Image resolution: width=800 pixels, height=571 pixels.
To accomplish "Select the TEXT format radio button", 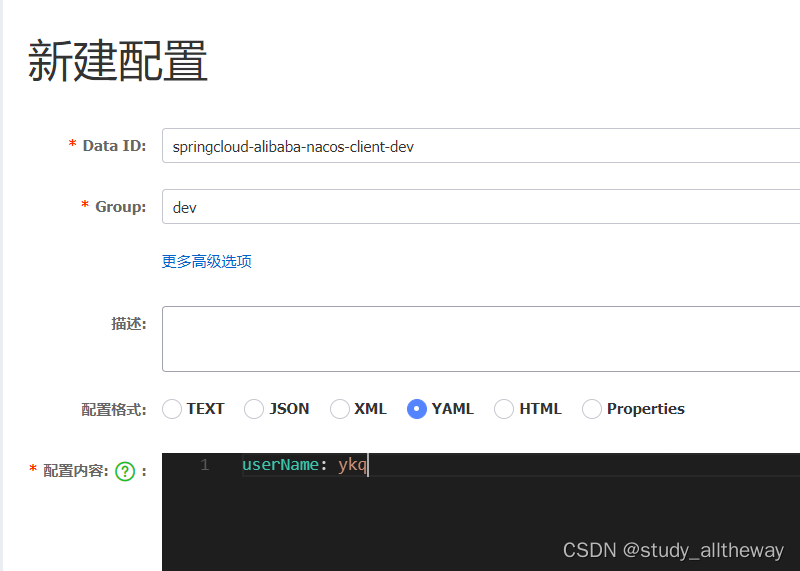I will (x=172, y=409).
